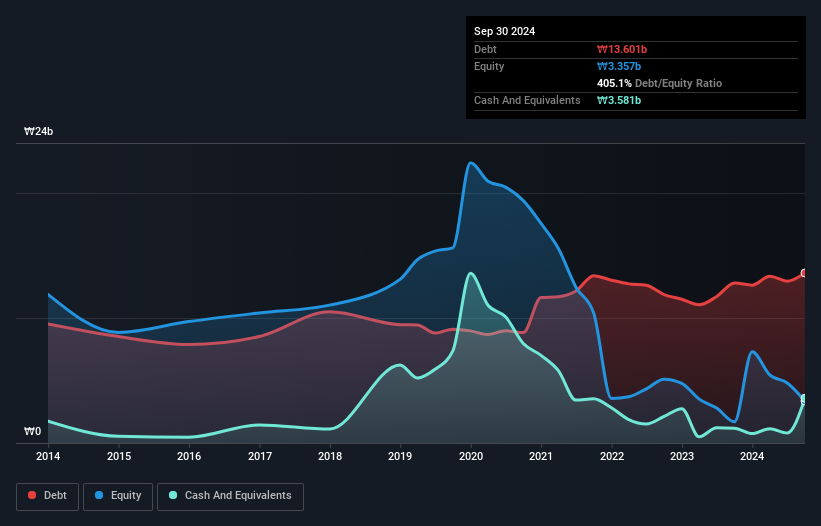Click the 2023 x-axis label
Screen dimensions: 821x526
tap(682, 456)
